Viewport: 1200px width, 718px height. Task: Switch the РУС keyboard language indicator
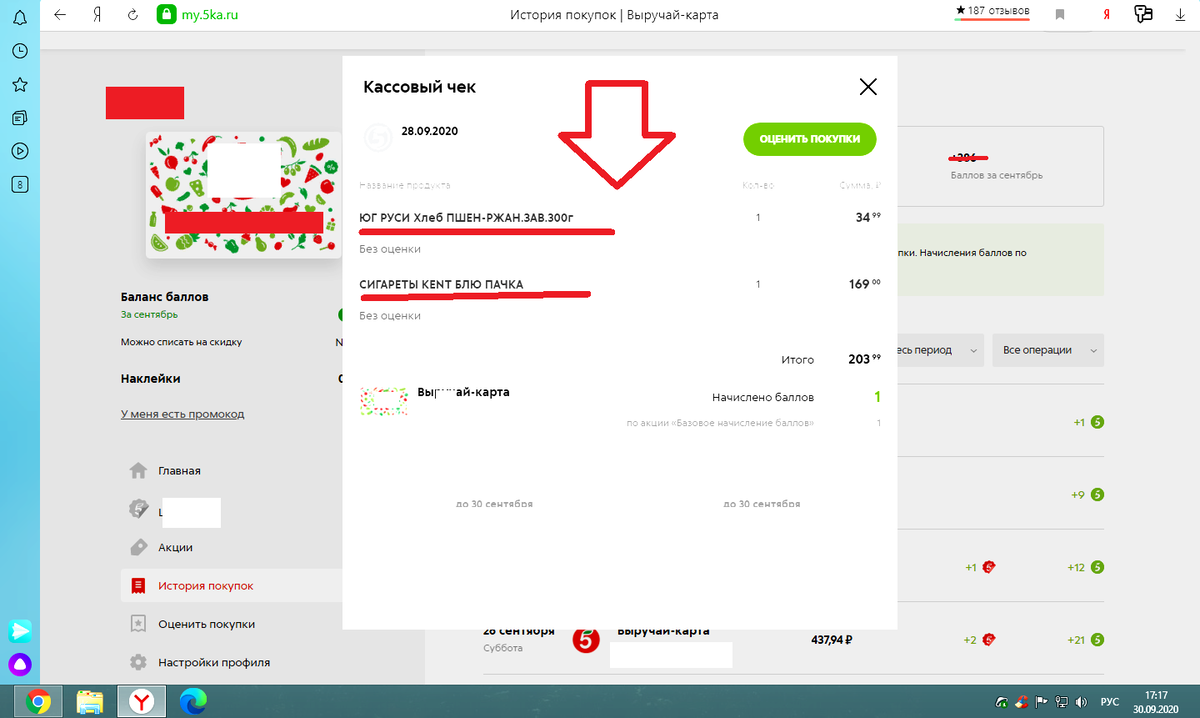point(1109,701)
